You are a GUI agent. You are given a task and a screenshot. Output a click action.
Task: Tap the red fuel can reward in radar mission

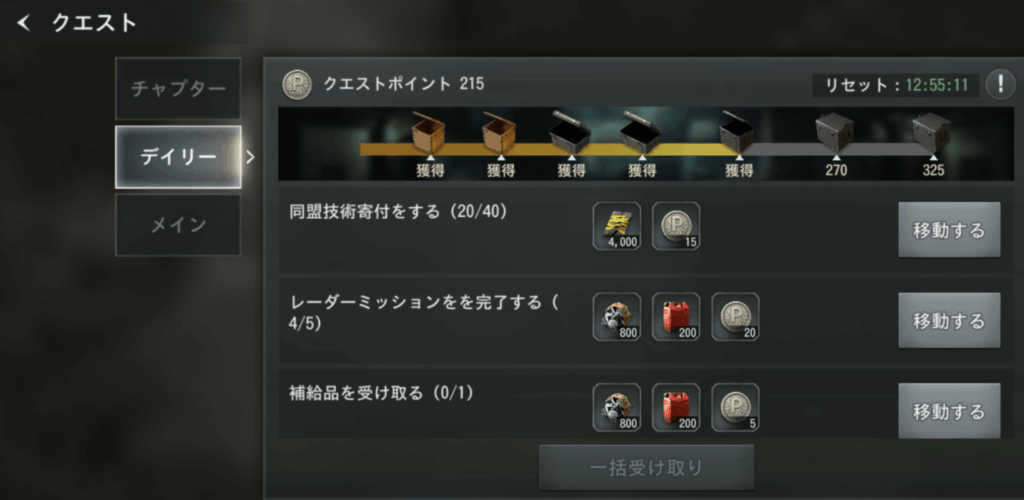pyautogui.click(x=676, y=317)
